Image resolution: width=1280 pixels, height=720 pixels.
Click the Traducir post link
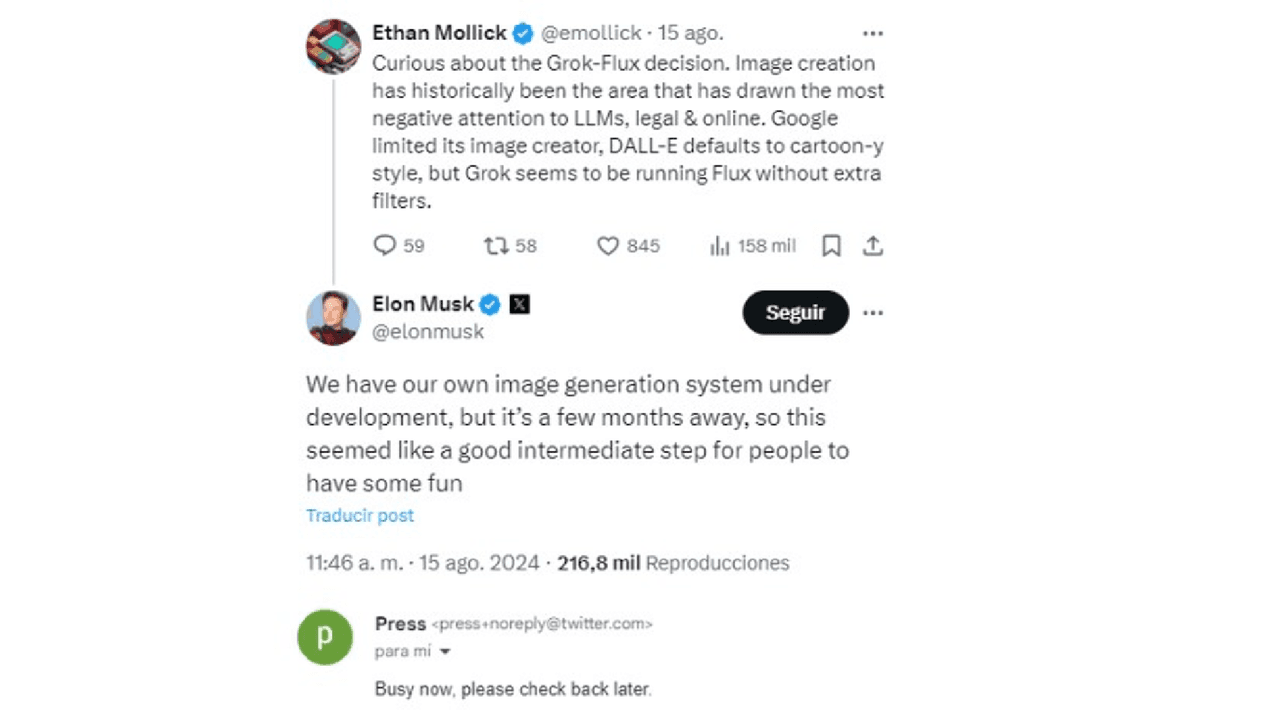pyautogui.click(x=360, y=516)
